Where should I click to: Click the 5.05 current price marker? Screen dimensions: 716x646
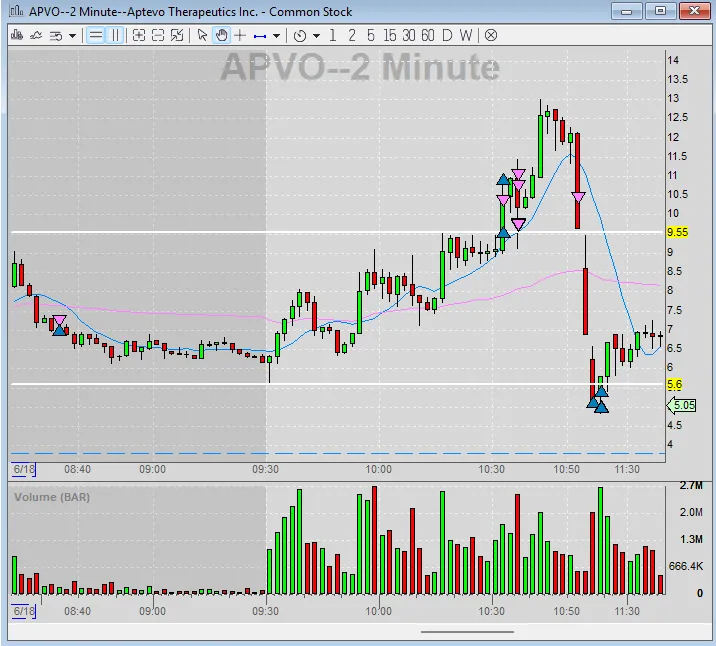pos(682,405)
